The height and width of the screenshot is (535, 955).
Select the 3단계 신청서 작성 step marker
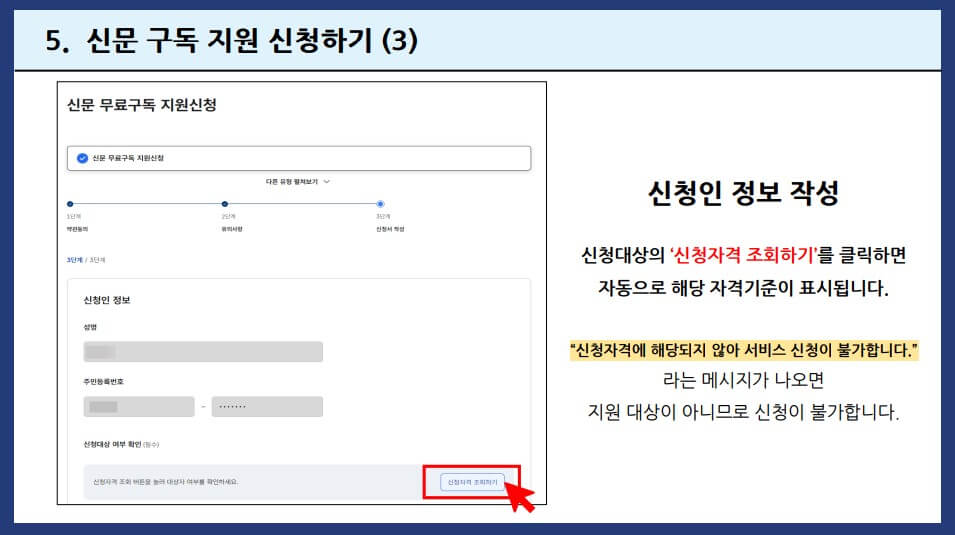point(380,204)
